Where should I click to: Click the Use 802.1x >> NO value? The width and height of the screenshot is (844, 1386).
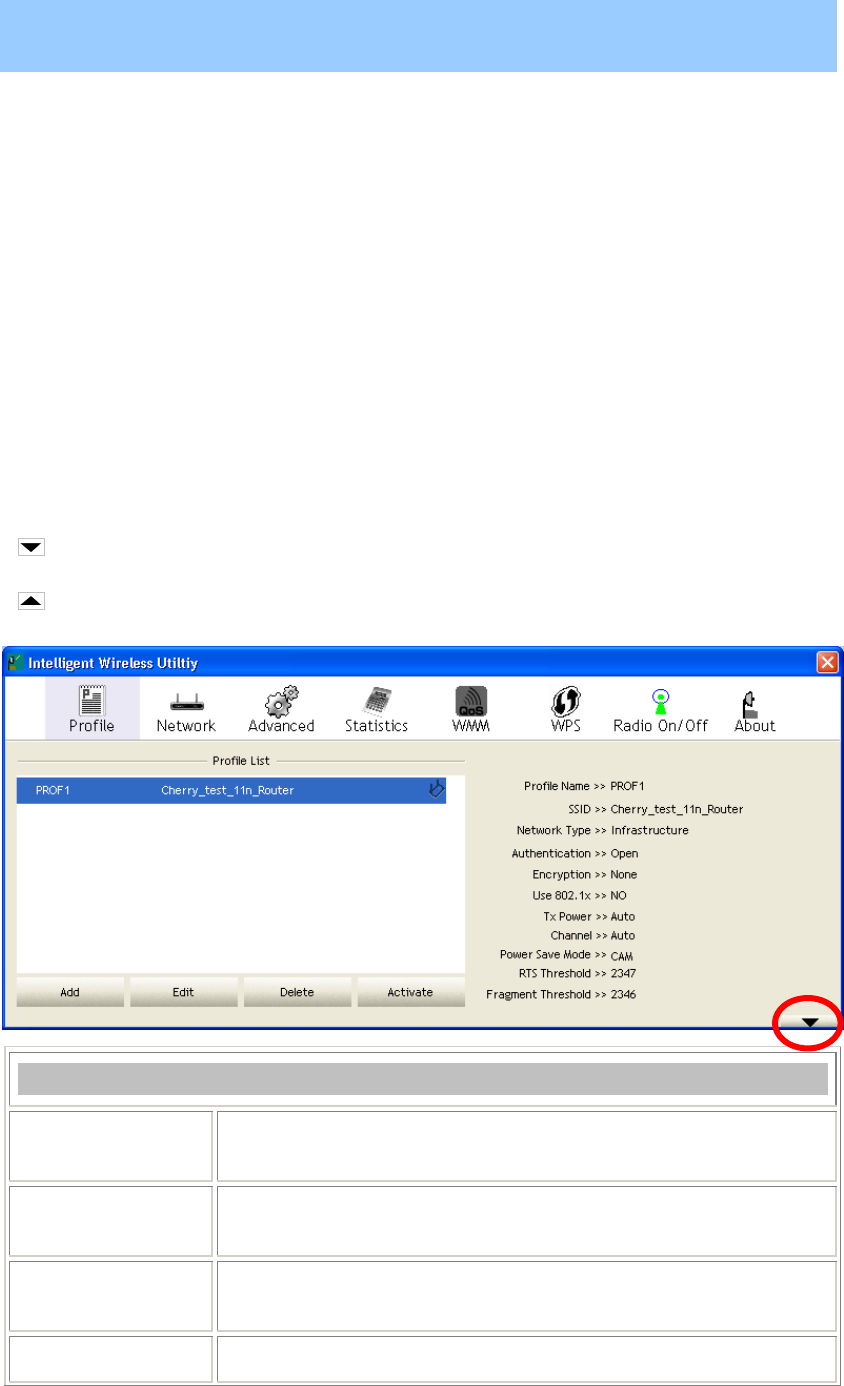(618, 896)
